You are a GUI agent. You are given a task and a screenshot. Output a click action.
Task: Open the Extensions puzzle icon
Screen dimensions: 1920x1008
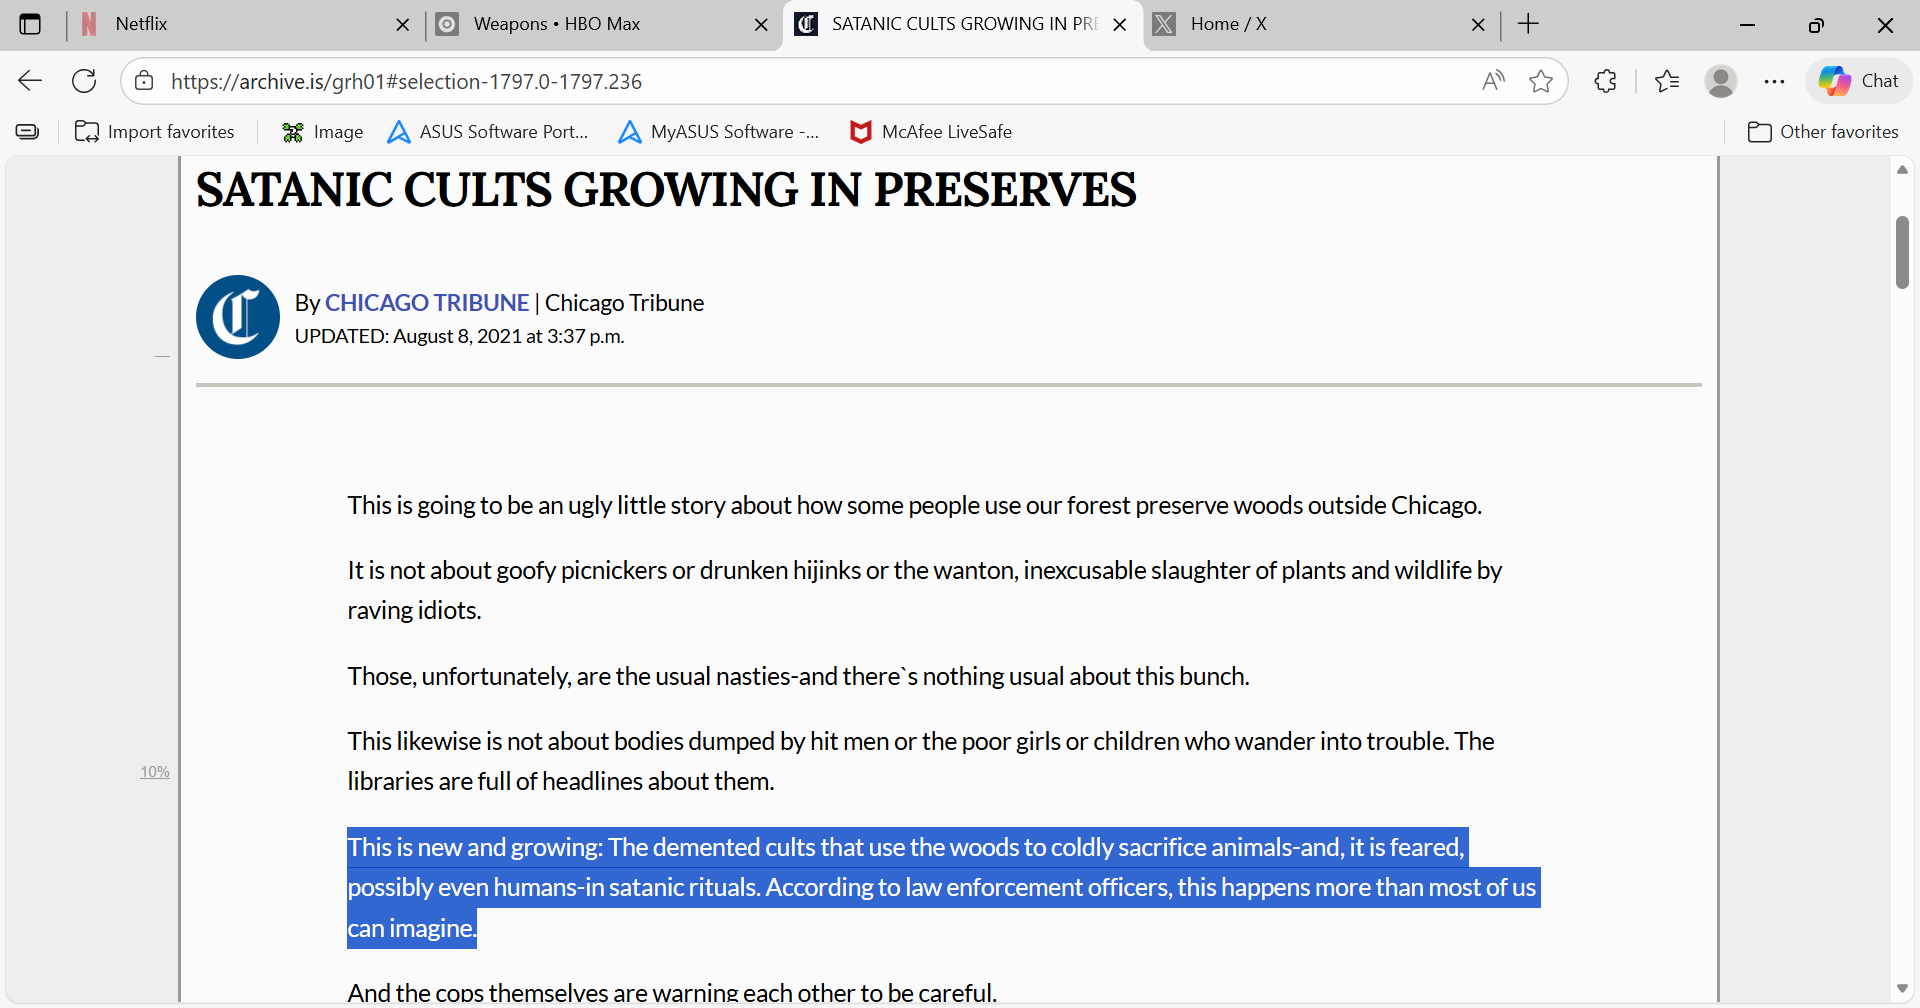pyautogui.click(x=1605, y=81)
